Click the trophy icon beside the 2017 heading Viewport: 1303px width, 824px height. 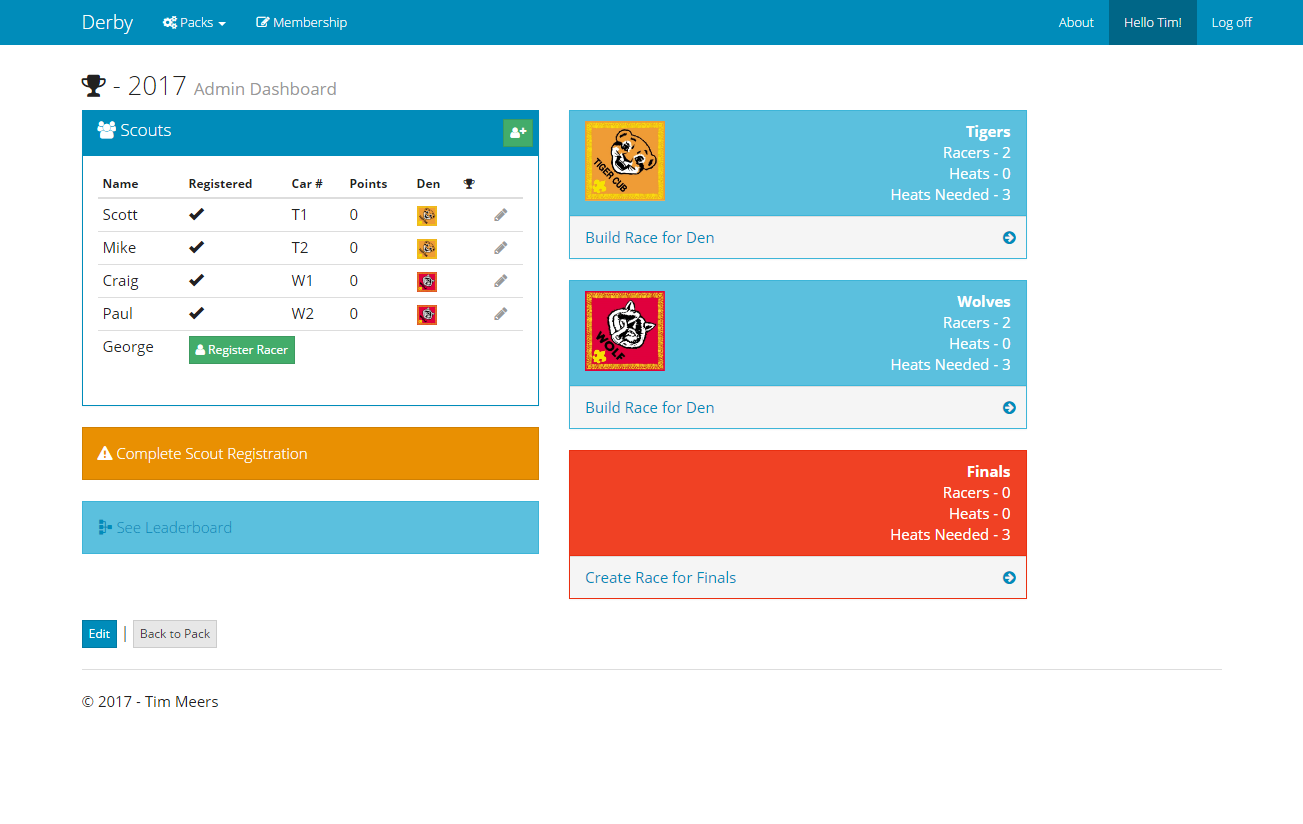tap(93, 84)
